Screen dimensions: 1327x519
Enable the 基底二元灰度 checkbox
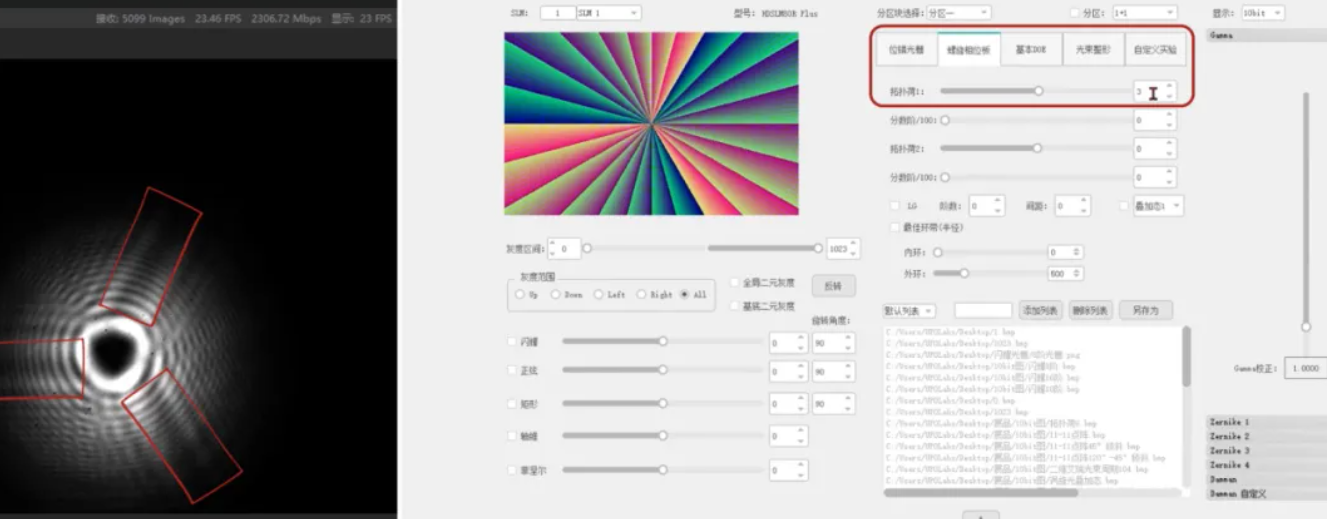tap(736, 306)
